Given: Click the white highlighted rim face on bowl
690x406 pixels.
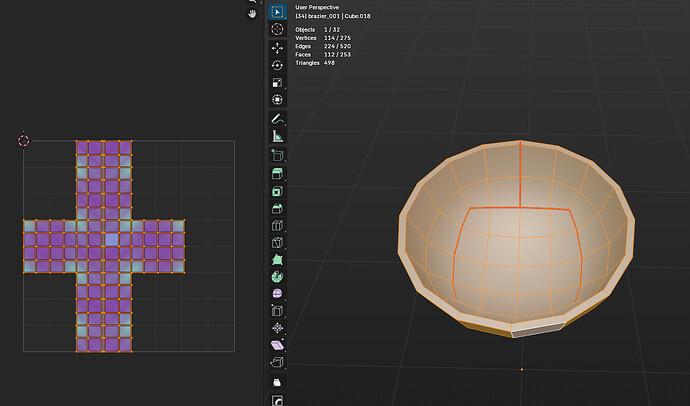Looking at the screenshot, I should [538, 330].
